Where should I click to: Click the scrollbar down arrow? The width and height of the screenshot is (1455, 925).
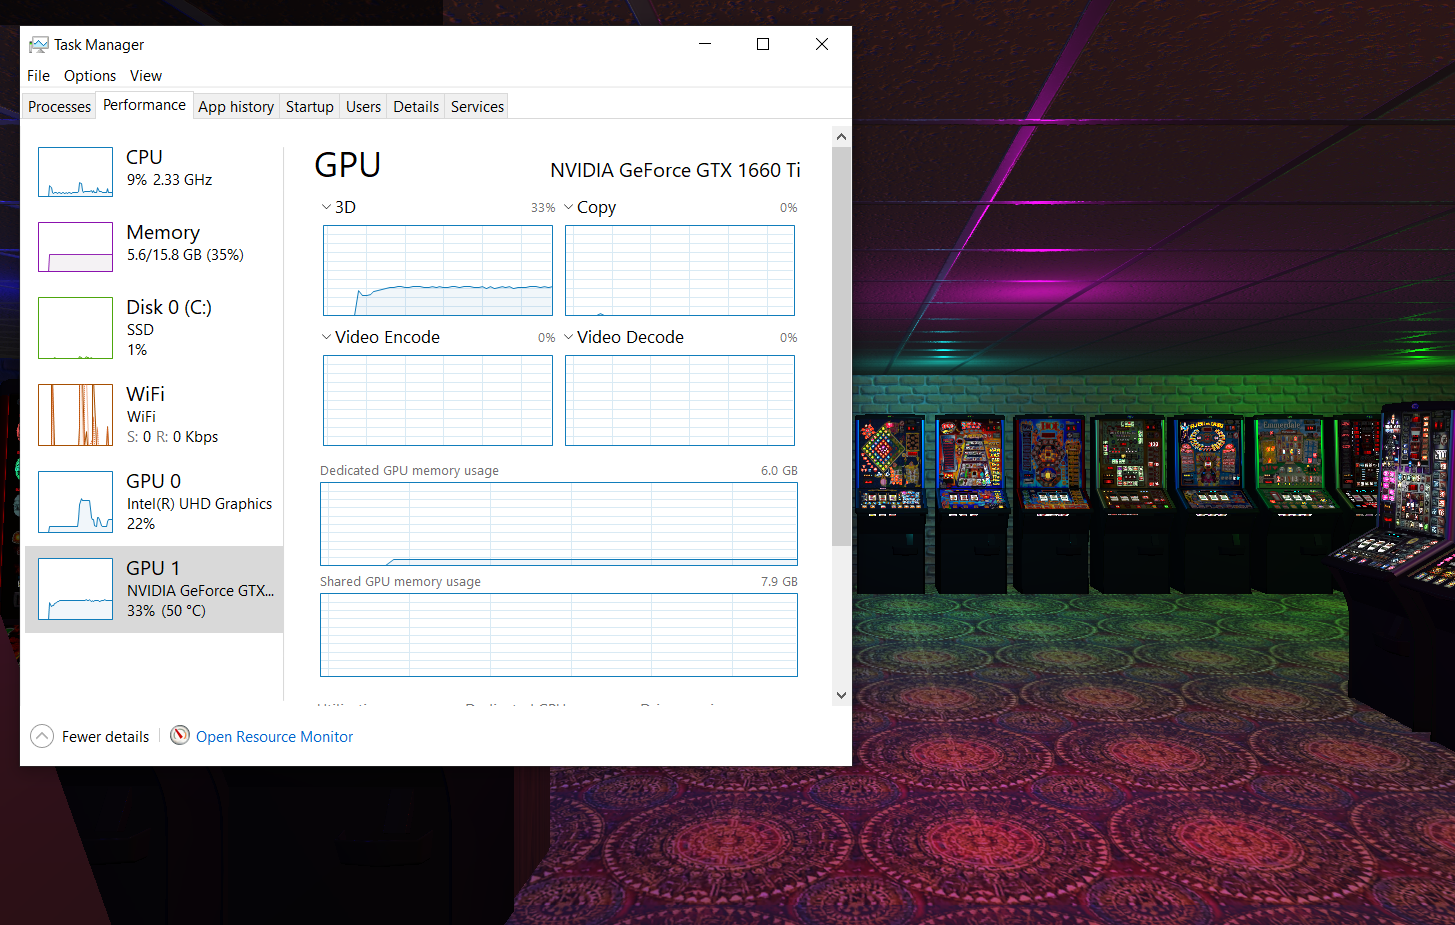click(841, 694)
